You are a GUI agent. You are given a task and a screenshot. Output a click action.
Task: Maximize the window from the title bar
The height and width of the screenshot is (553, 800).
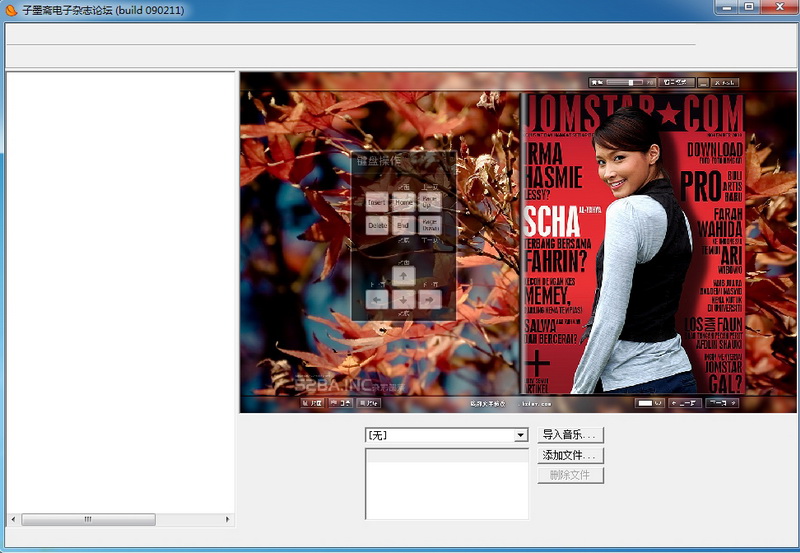pos(749,7)
